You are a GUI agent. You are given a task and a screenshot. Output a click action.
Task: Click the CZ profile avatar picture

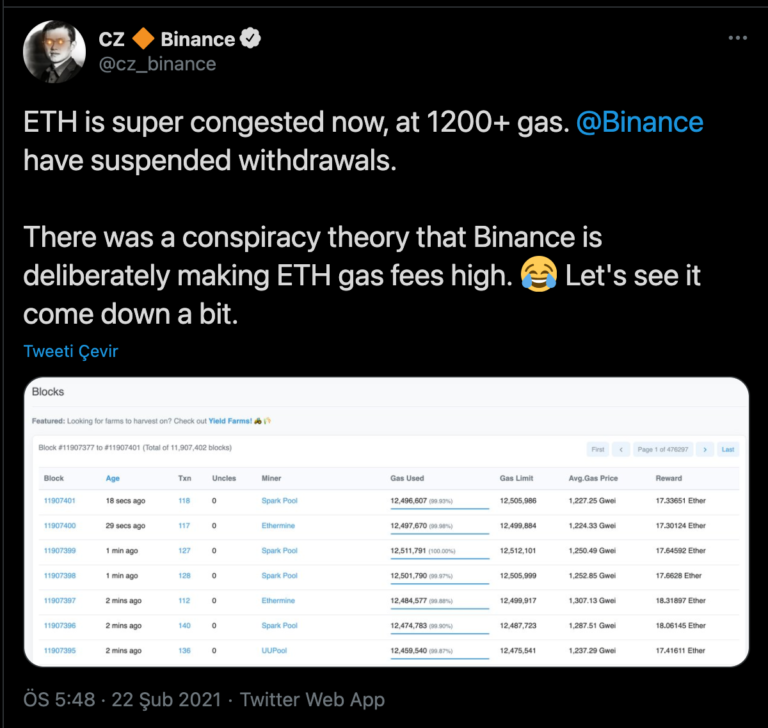[x=54, y=52]
